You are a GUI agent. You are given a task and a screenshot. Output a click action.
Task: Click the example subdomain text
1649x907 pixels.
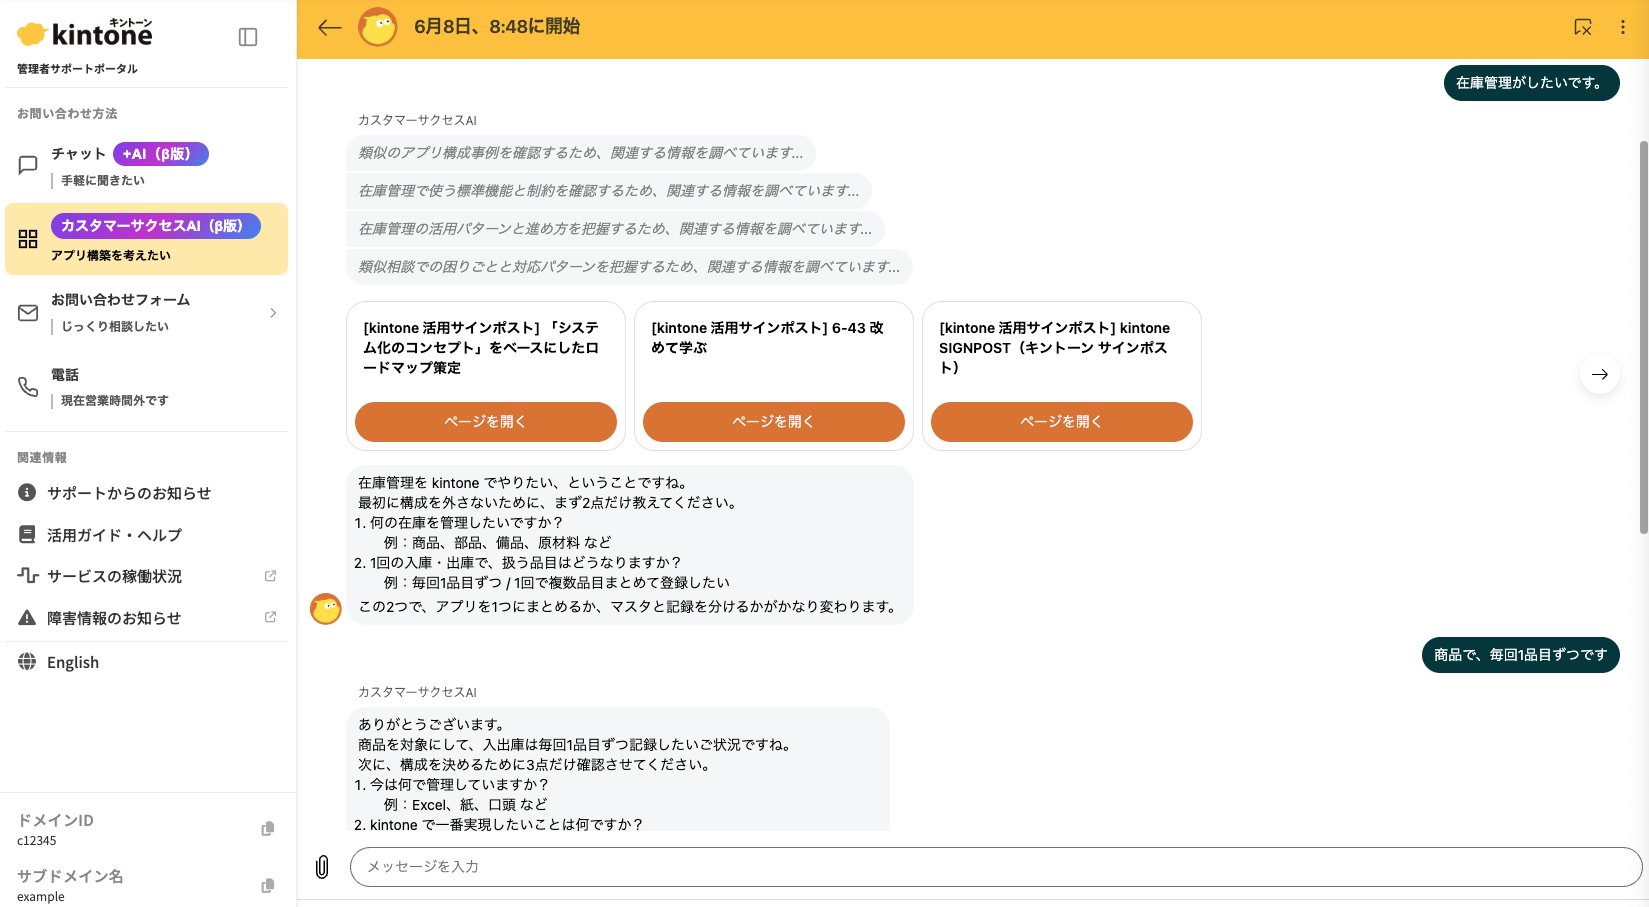tap(41, 897)
